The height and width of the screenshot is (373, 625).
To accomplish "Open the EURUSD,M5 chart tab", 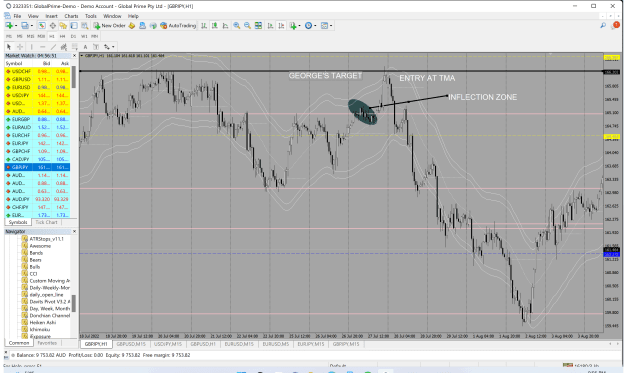I will point(275,344).
